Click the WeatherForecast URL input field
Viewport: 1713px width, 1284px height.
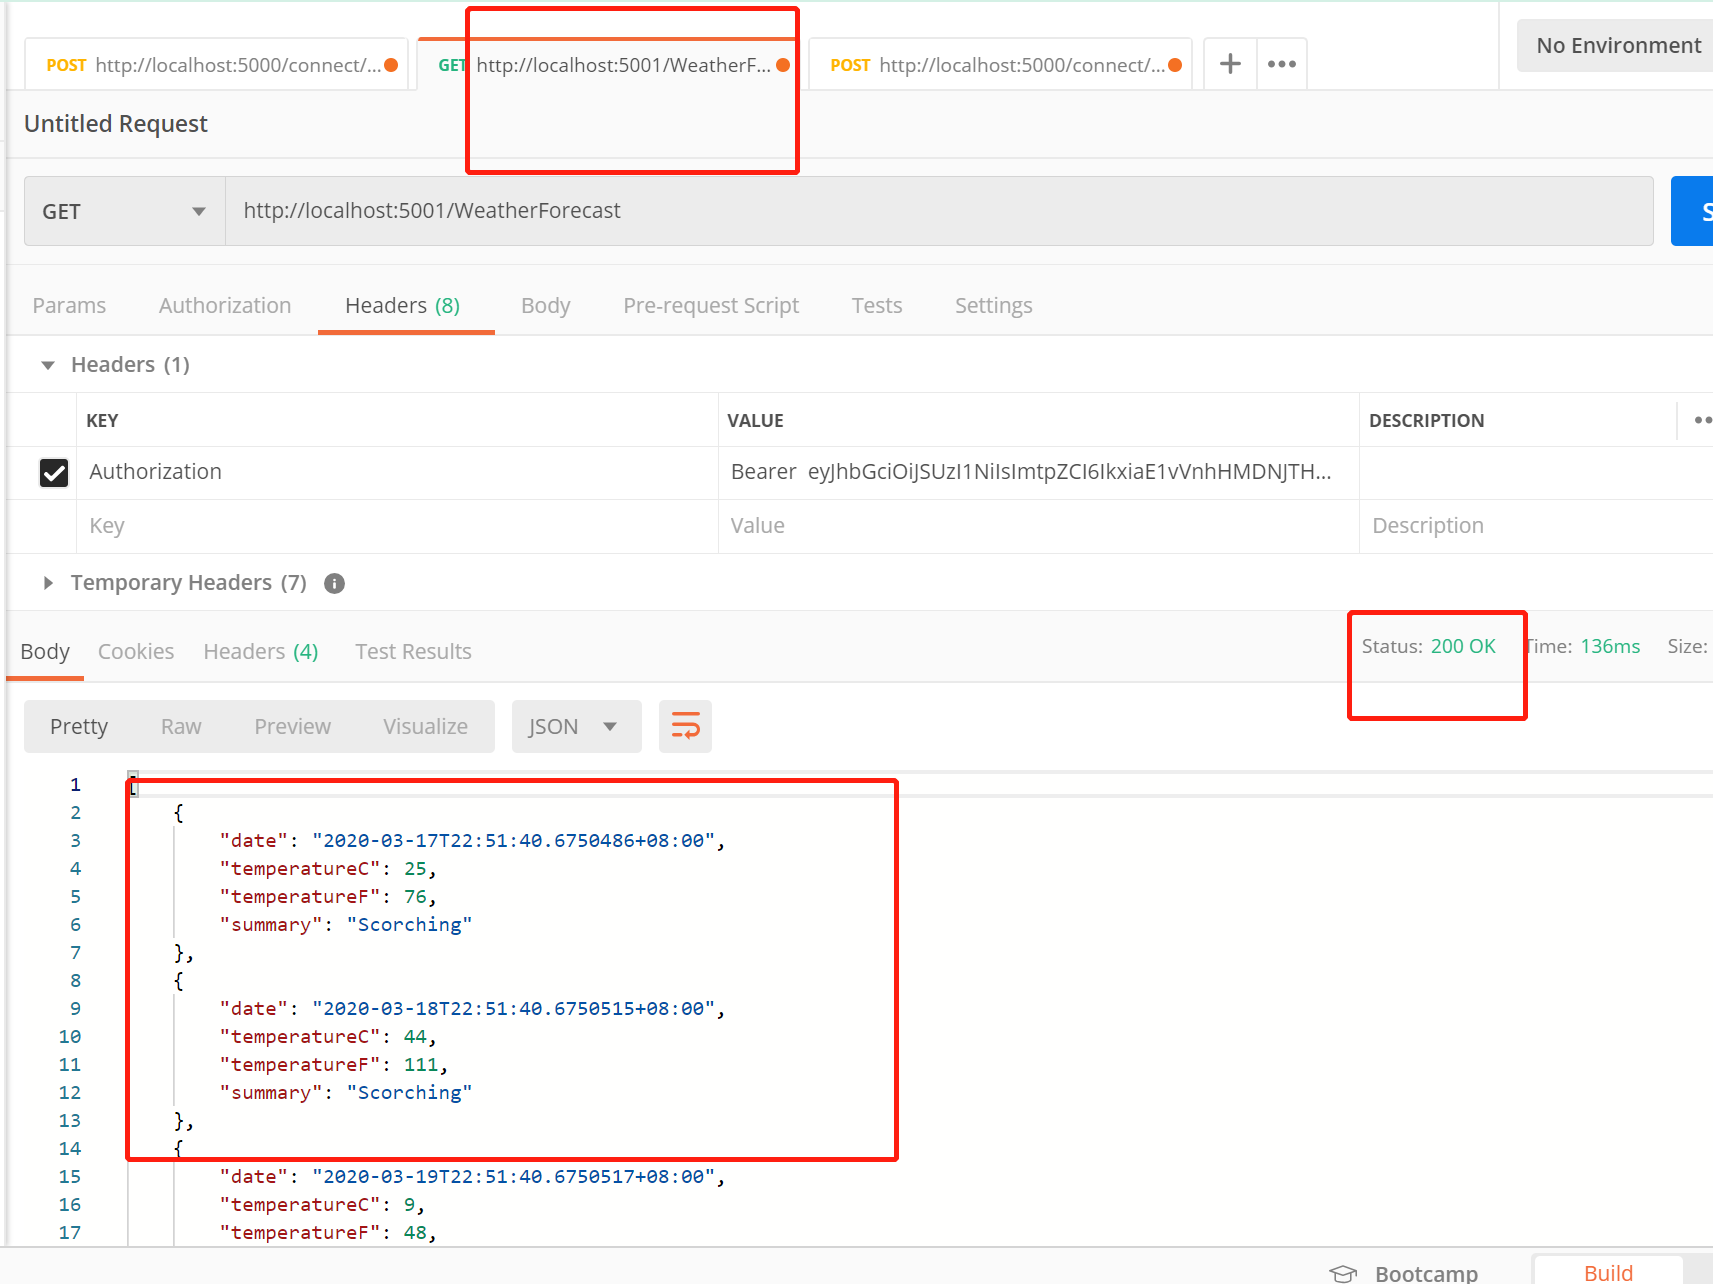pos(700,211)
